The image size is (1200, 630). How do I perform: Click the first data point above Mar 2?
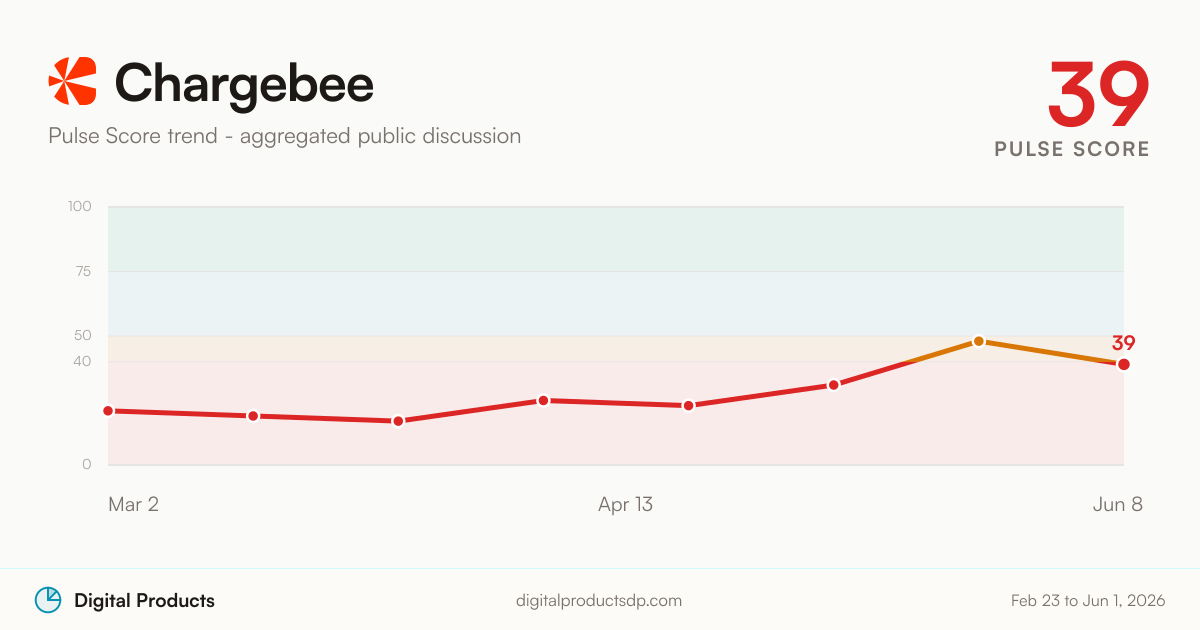(x=108, y=411)
